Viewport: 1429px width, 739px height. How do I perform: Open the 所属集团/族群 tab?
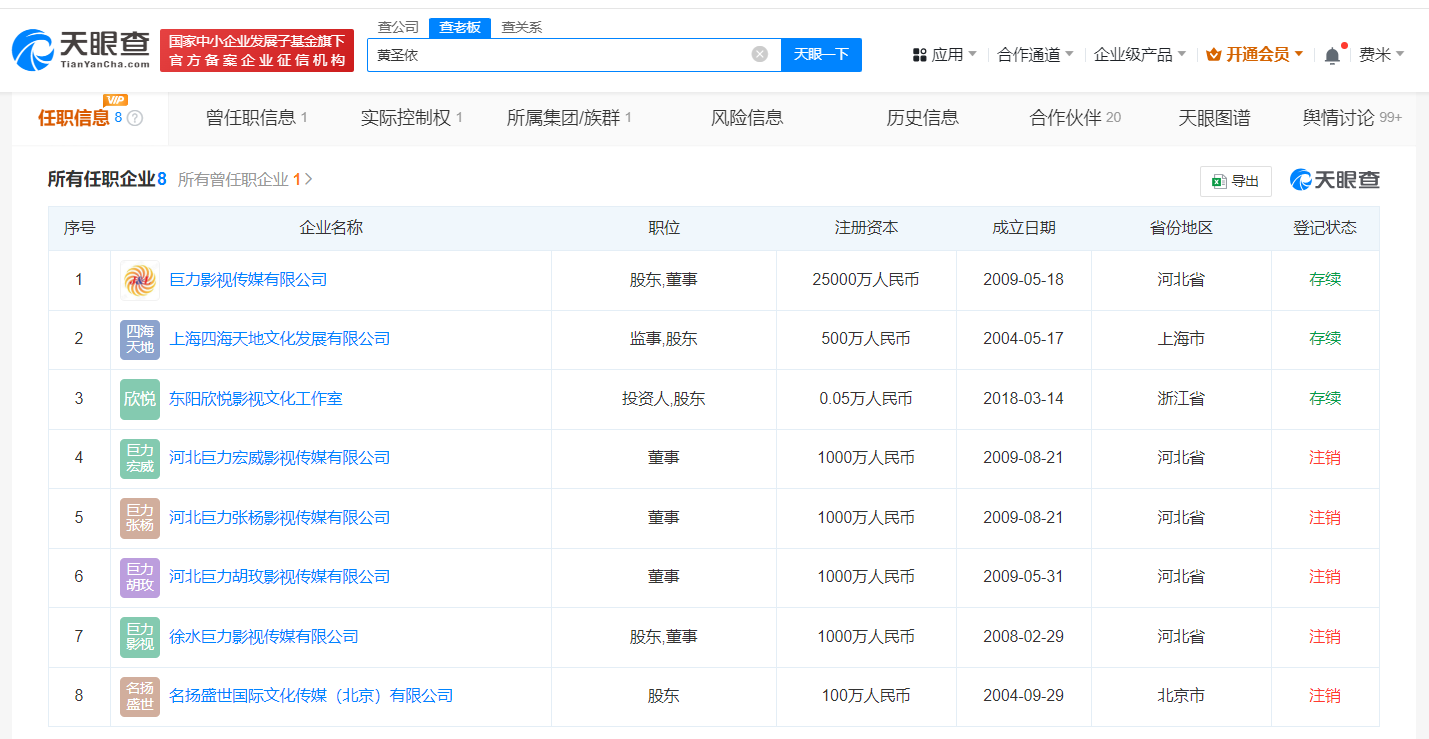(x=569, y=118)
